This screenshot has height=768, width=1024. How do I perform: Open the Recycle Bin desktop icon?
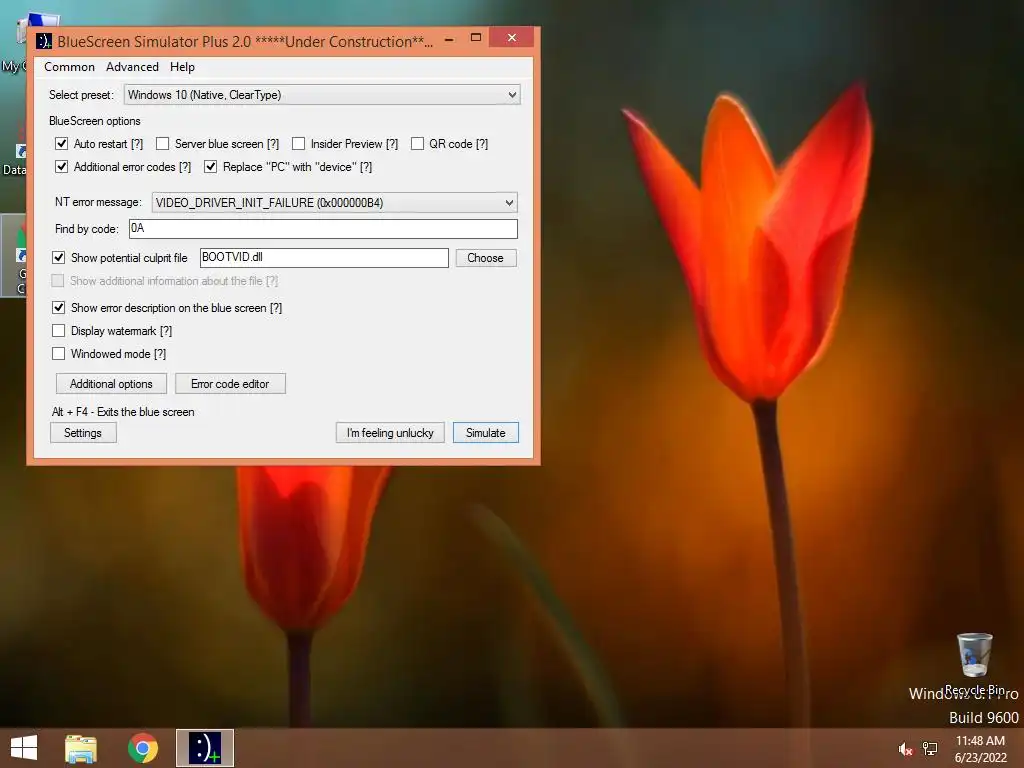(x=974, y=664)
